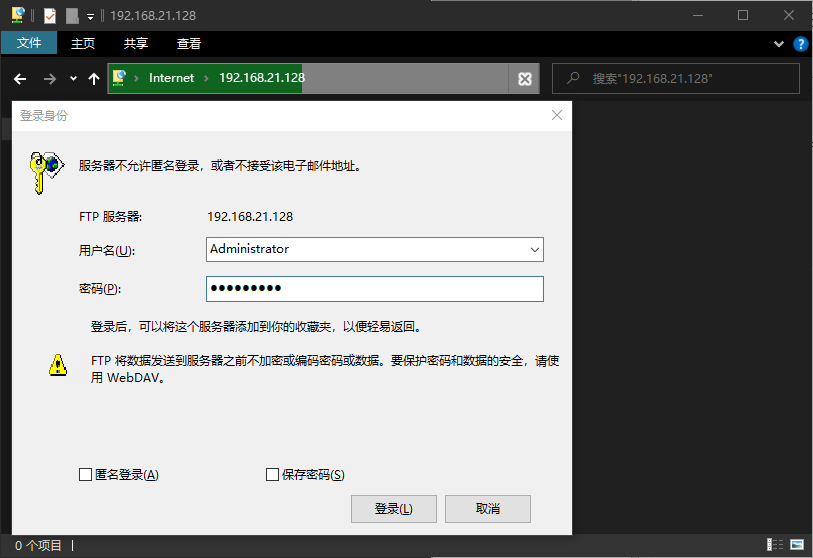Switch to details view in status bar
Viewport: 813px width, 558px height.
coord(776,545)
